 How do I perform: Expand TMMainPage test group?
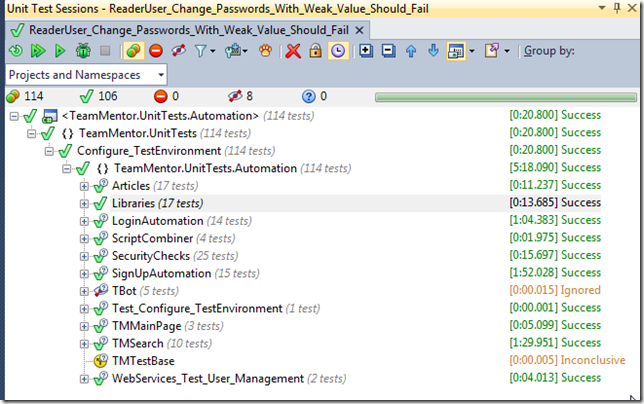(84, 326)
